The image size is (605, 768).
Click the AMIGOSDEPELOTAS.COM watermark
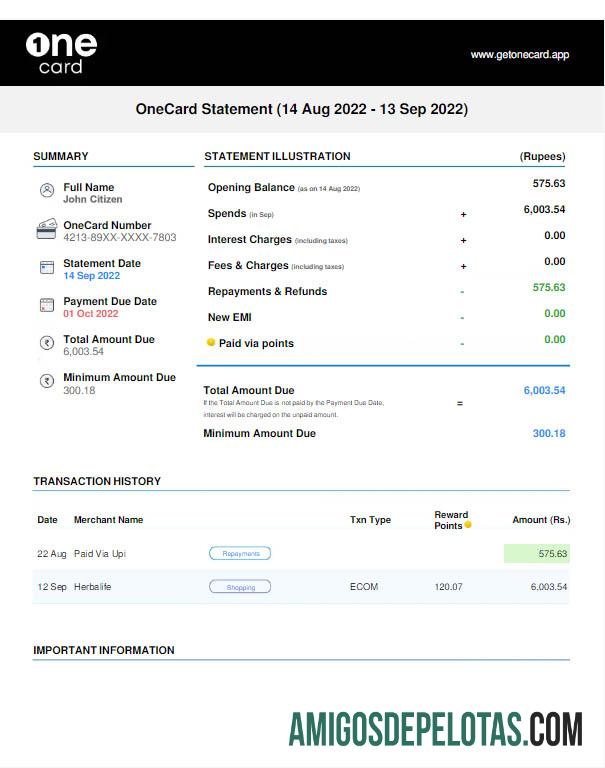(435, 730)
